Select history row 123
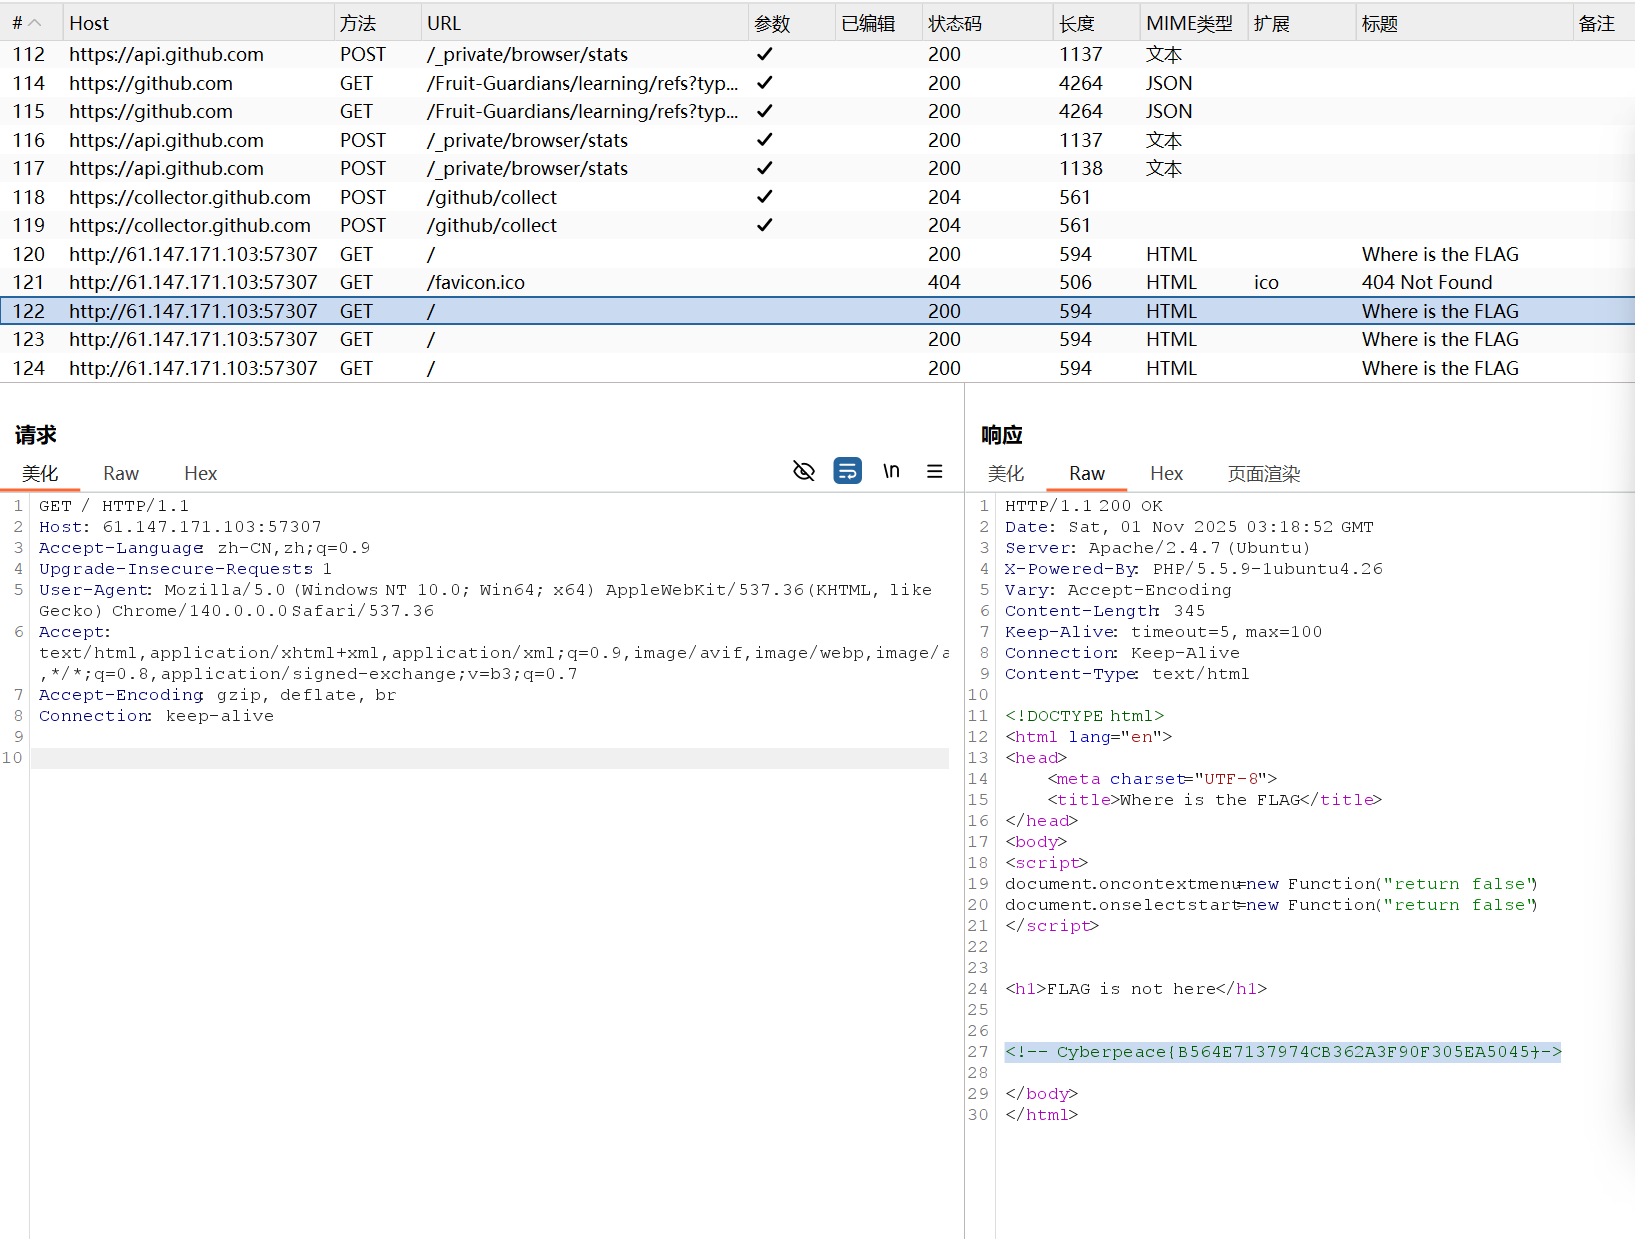This screenshot has width=1635, height=1239. click(817, 339)
